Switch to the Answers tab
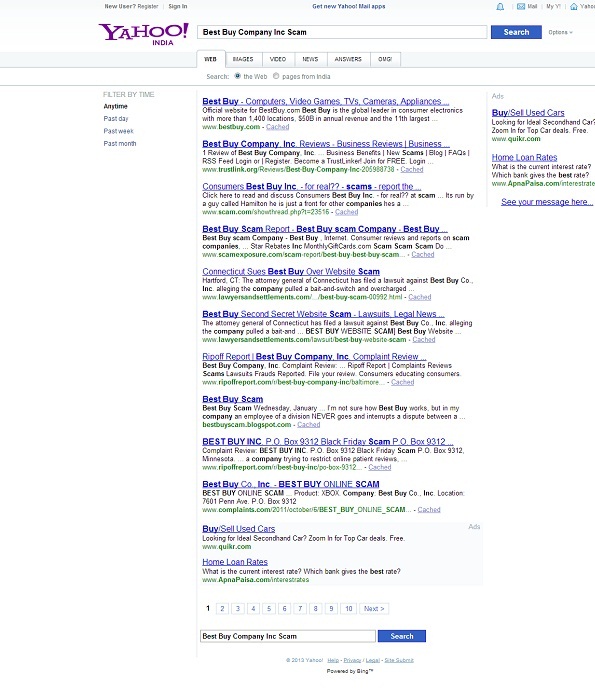This screenshot has width=595, height=690. point(348,59)
